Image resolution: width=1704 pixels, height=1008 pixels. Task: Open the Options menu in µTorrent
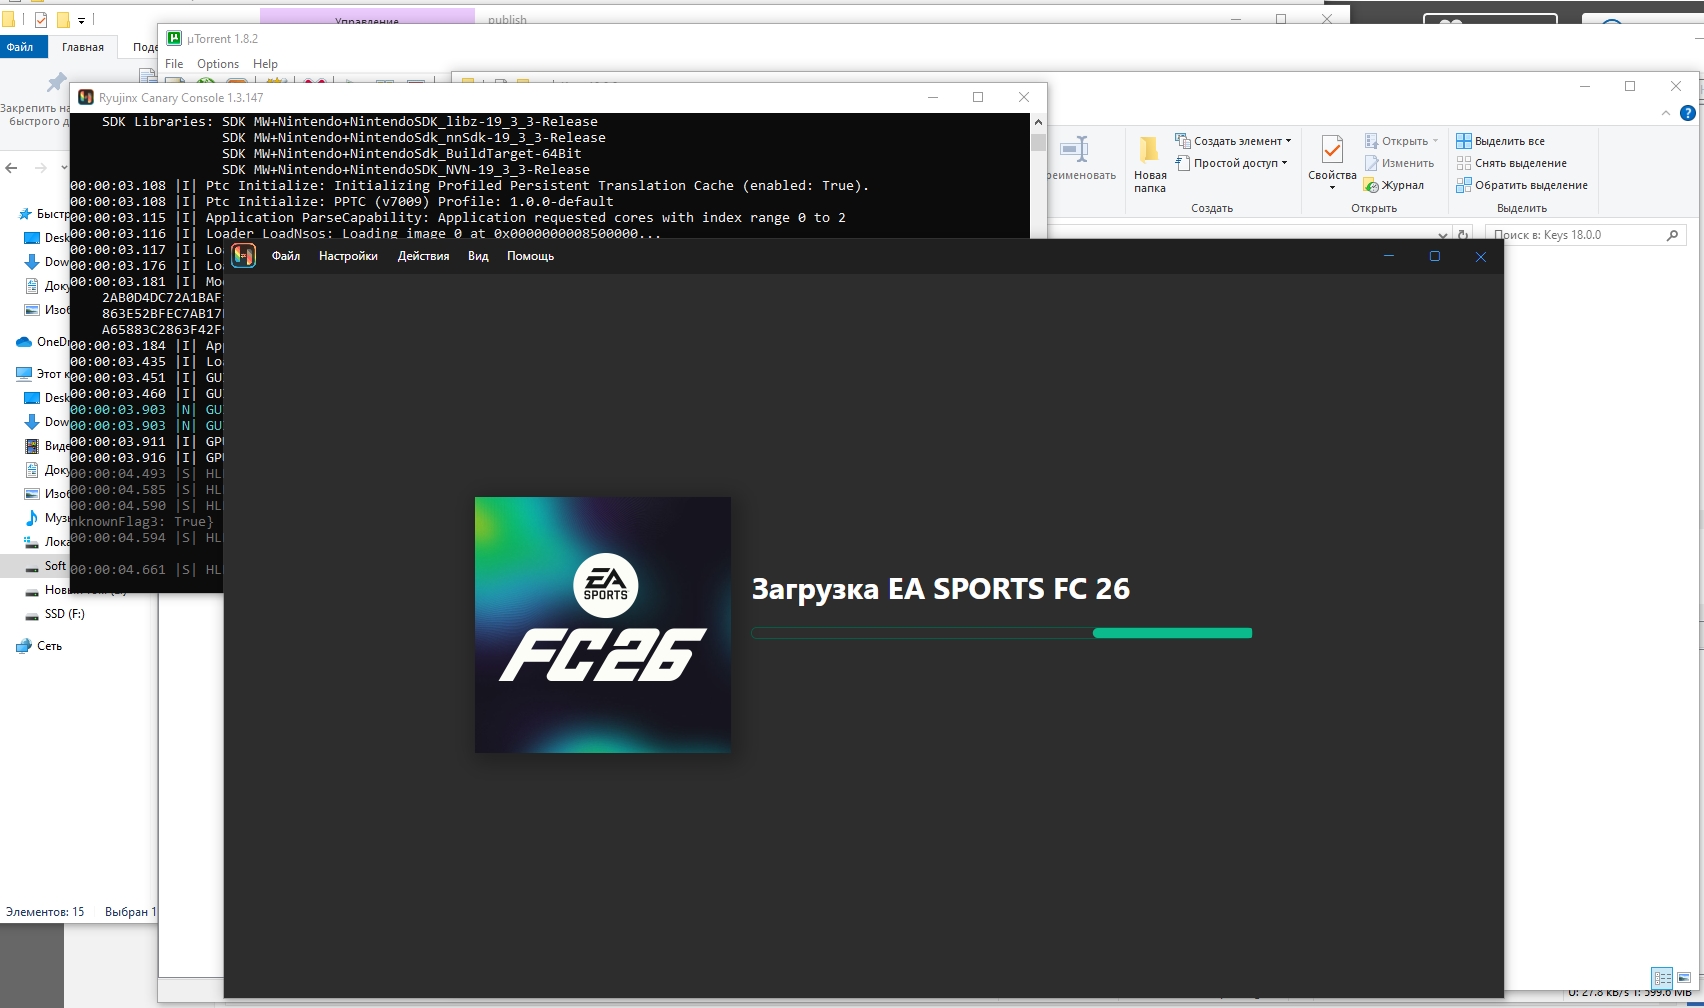pyautogui.click(x=218, y=64)
